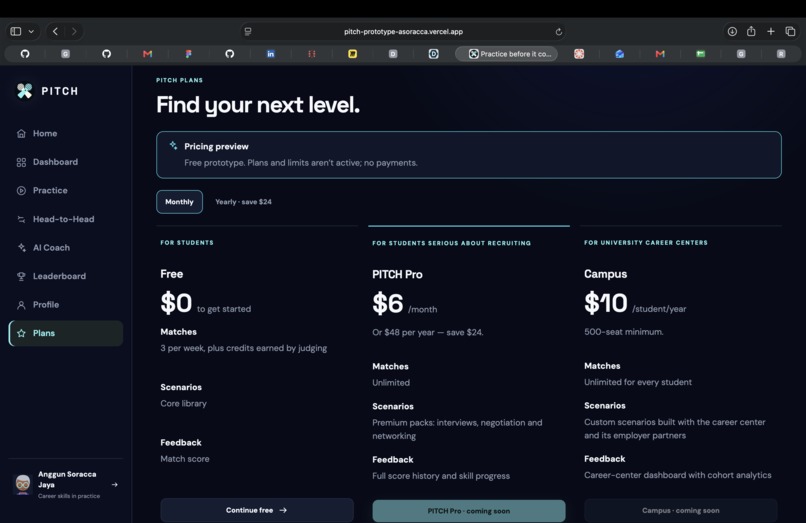The height and width of the screenshot is (523, 806).
Task: Click Campus coming soon button
Action: coord(681,510)
